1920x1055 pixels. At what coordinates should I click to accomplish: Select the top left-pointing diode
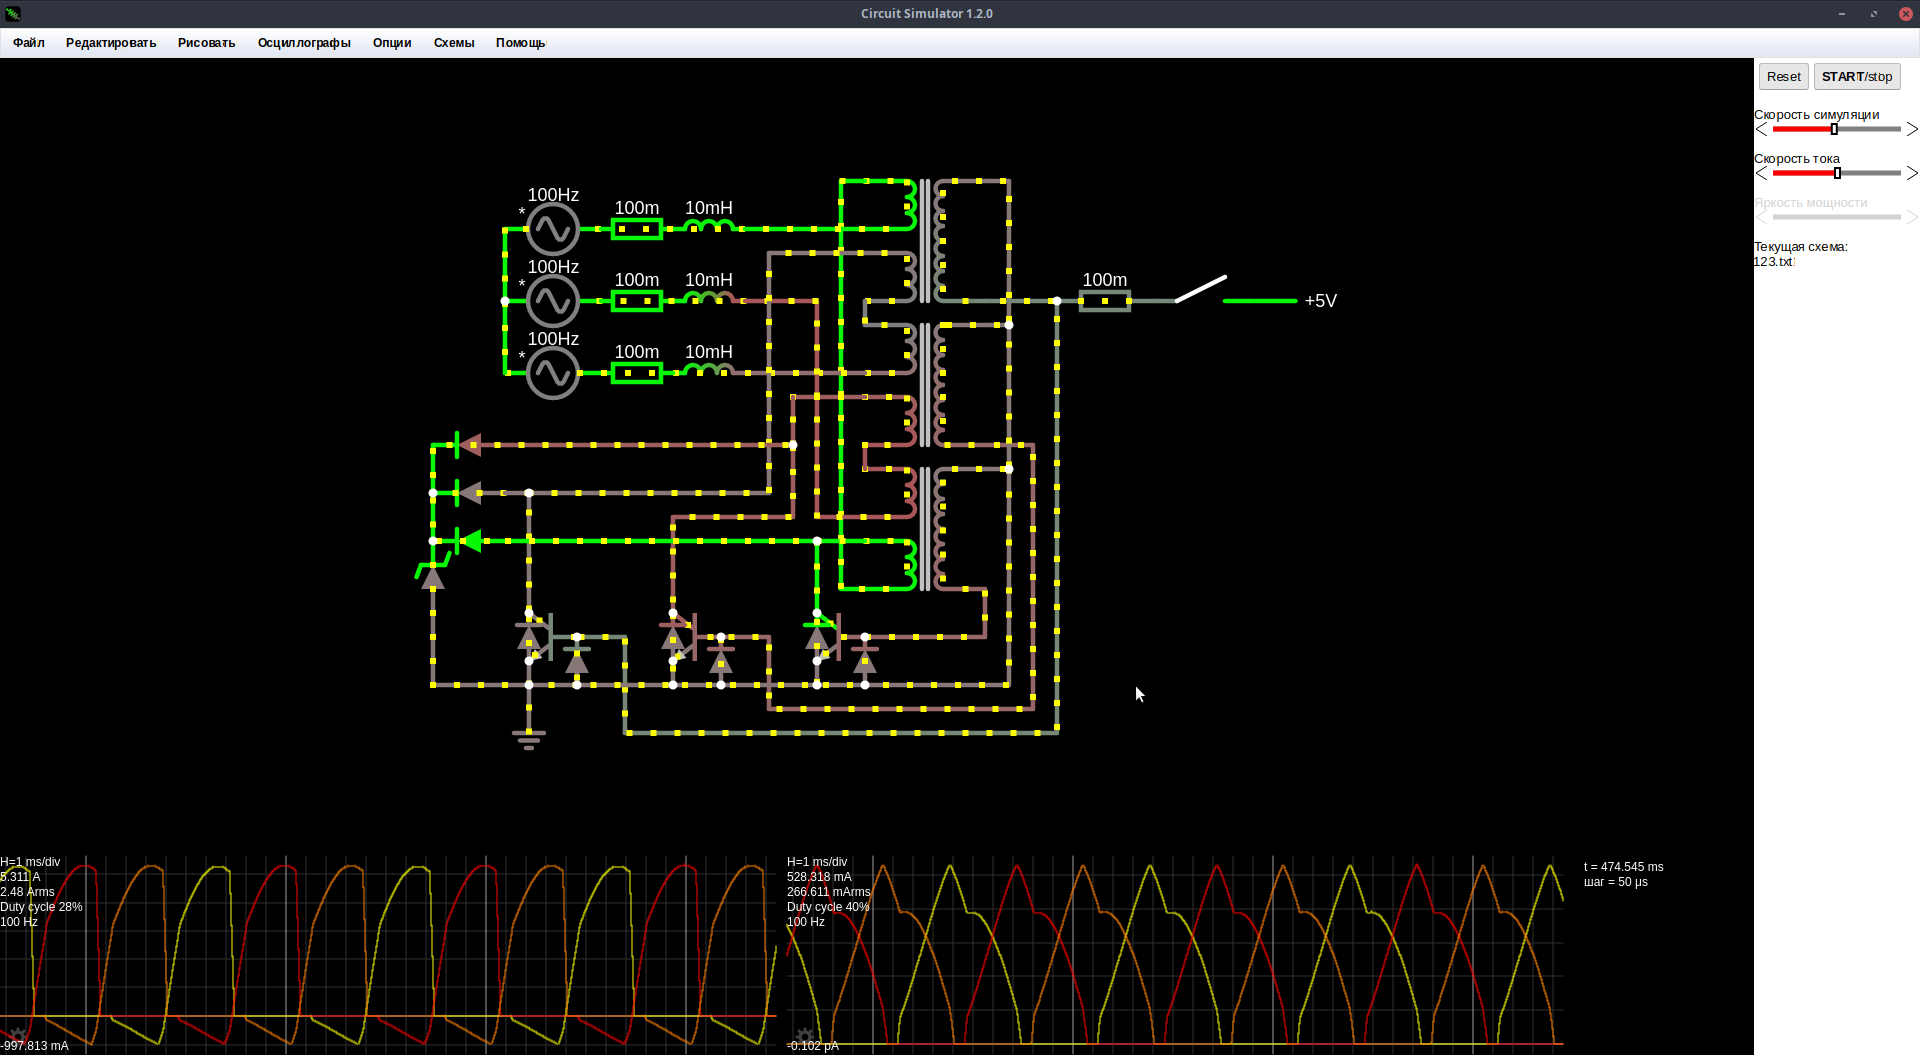pos(469,445)
